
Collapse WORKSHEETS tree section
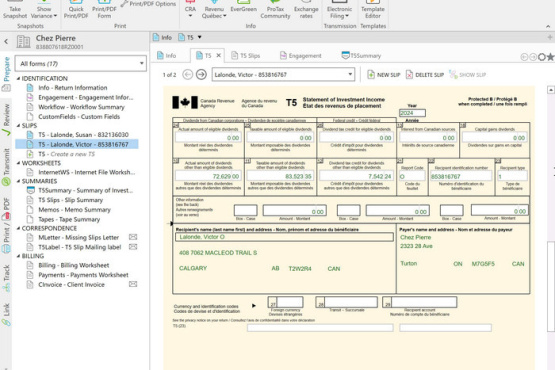(x=18, y=163)
